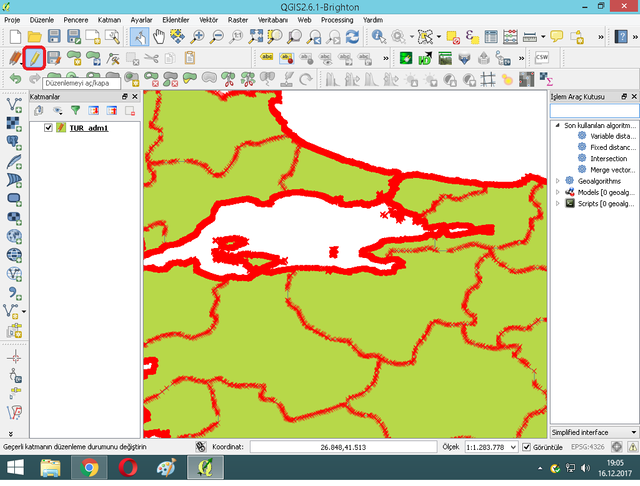Open Windows Start button
The image size is (640, 486).
pyautogui.click(x=15, y=468)
